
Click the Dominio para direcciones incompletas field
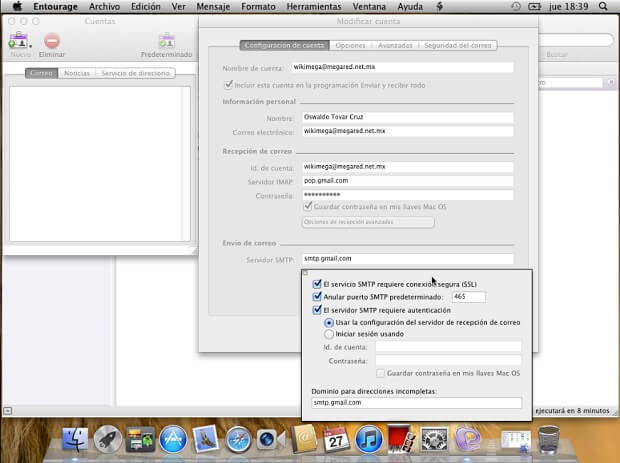[x=416, y=403]
